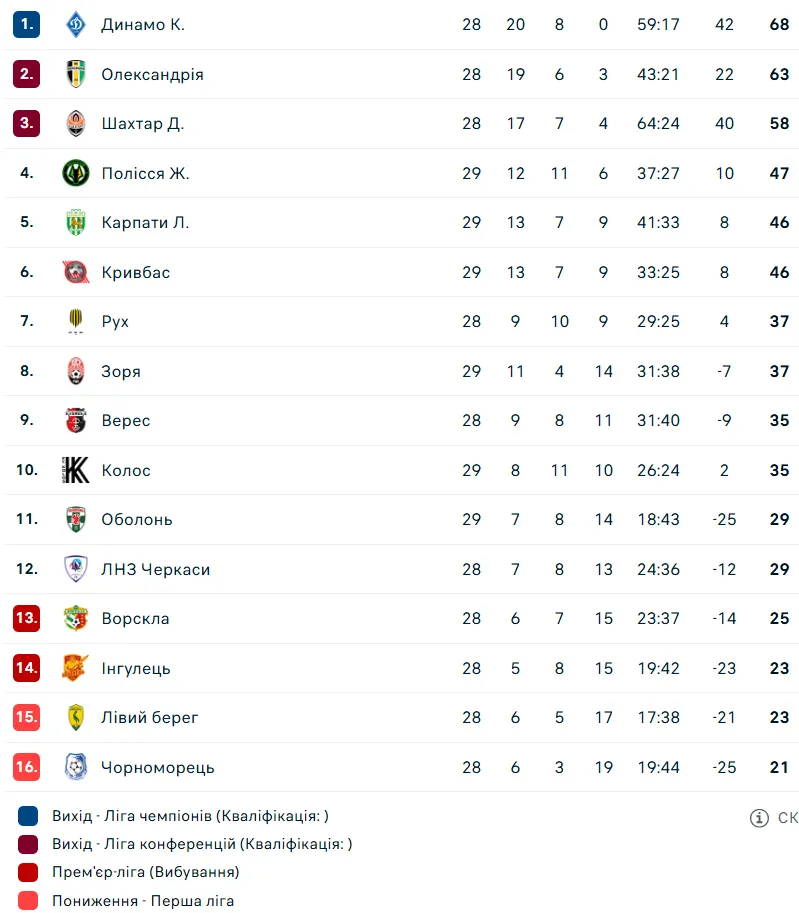
Task: Select the Оболонь team row name
Action: (137, 519)
